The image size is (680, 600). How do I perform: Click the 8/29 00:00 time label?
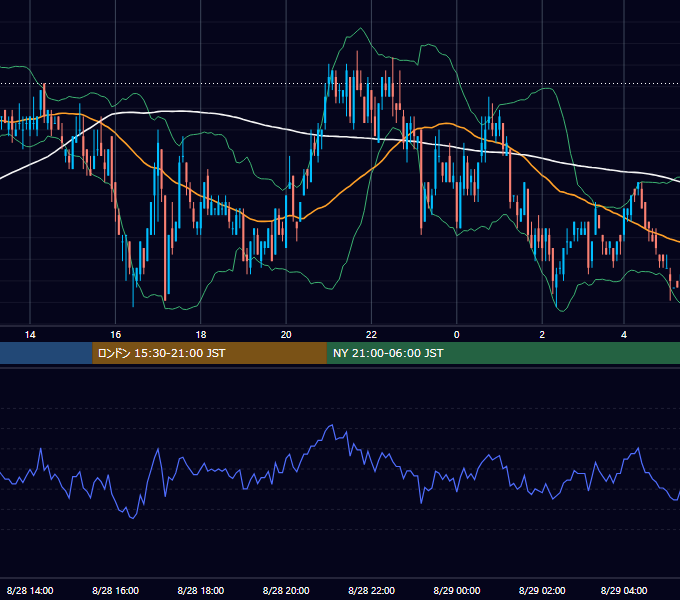457,590
